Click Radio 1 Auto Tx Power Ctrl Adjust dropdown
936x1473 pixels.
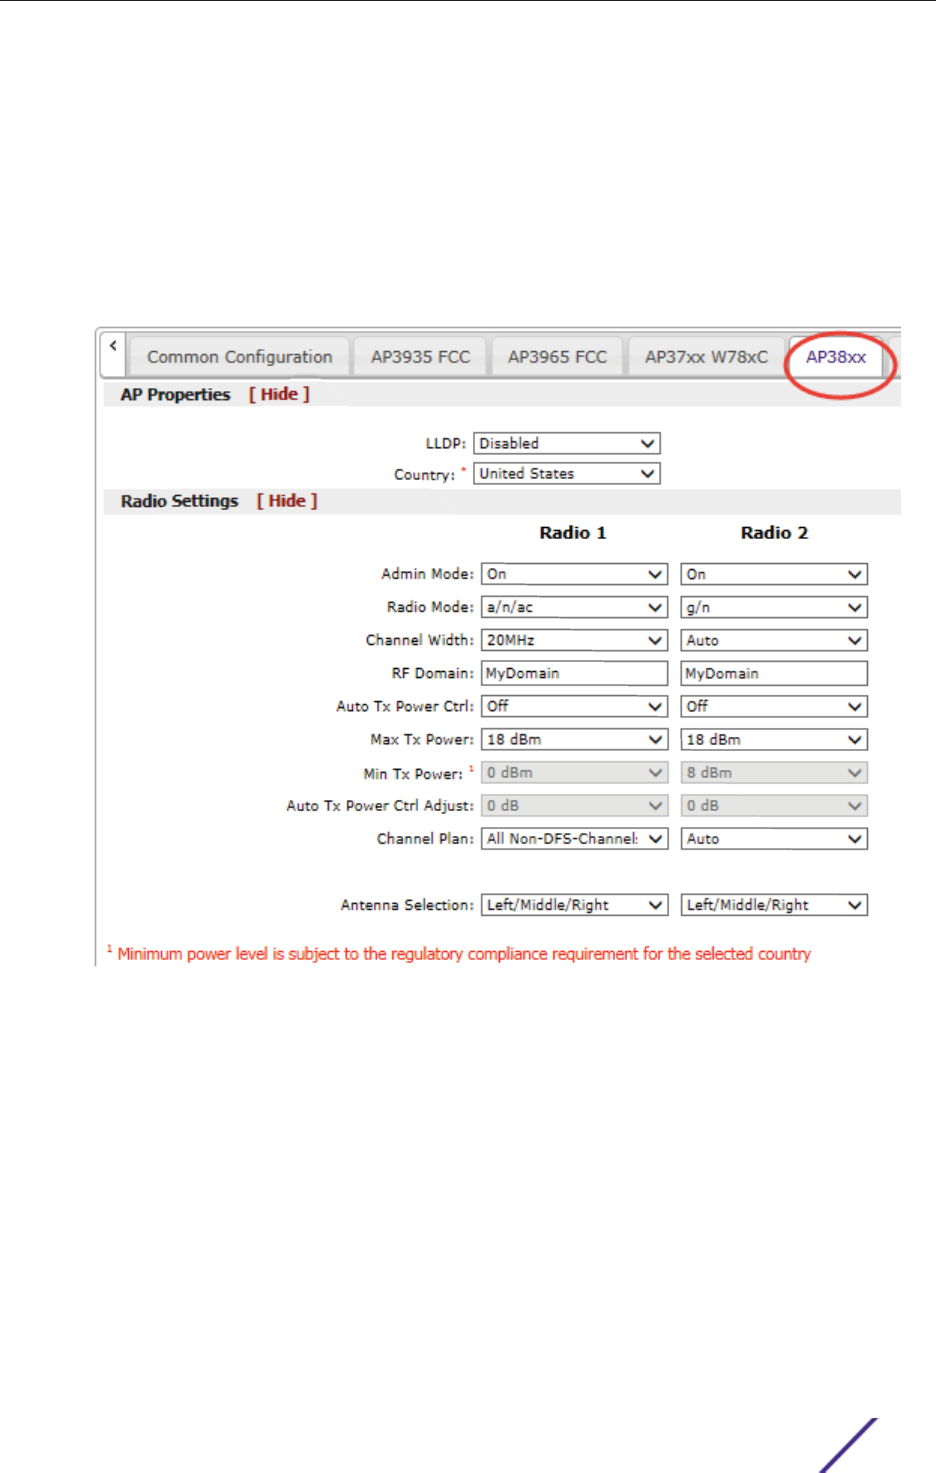[x=574, y=805]
